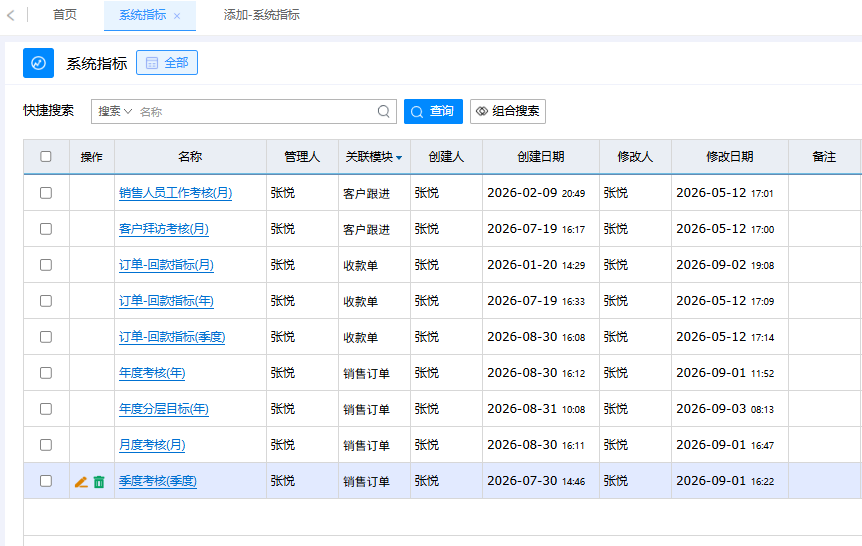Open the 订单-回款指标(季度) link
The height and width of the screenshot is (546, 862).
tap(172, 337)
